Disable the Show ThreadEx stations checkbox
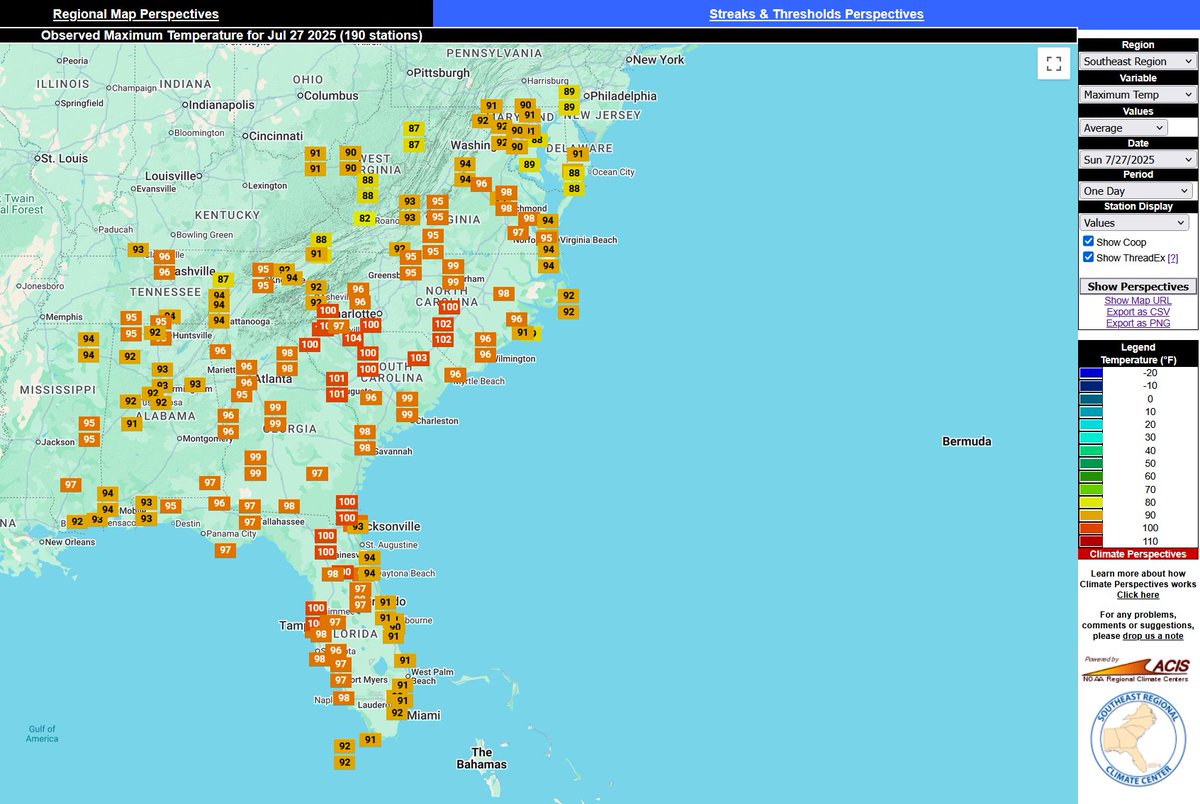 point(1088,257)
